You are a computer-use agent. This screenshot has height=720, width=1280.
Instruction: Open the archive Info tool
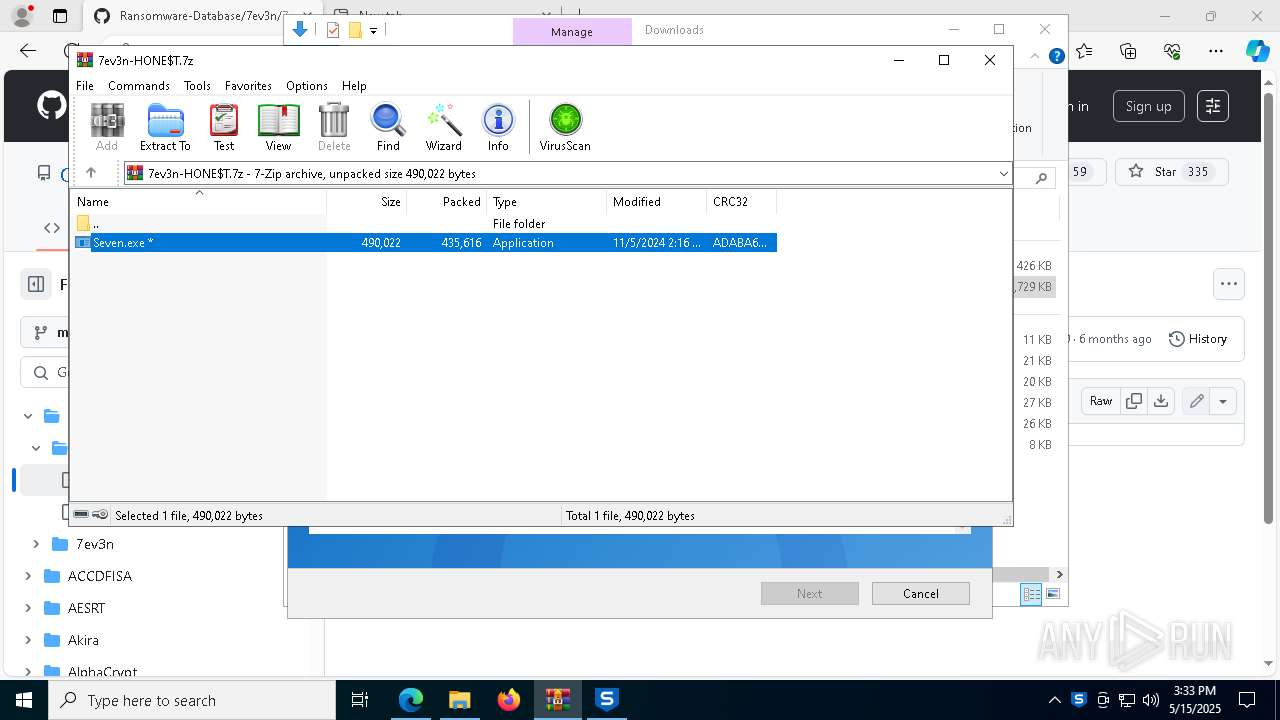[x=498, y=127]
